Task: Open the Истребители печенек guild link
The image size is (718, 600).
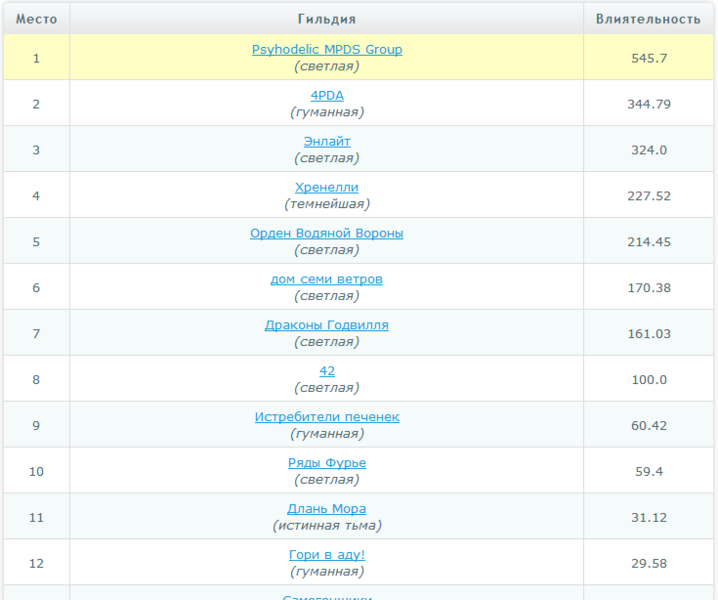Action: pyautogui.click(x=326, y=418)
